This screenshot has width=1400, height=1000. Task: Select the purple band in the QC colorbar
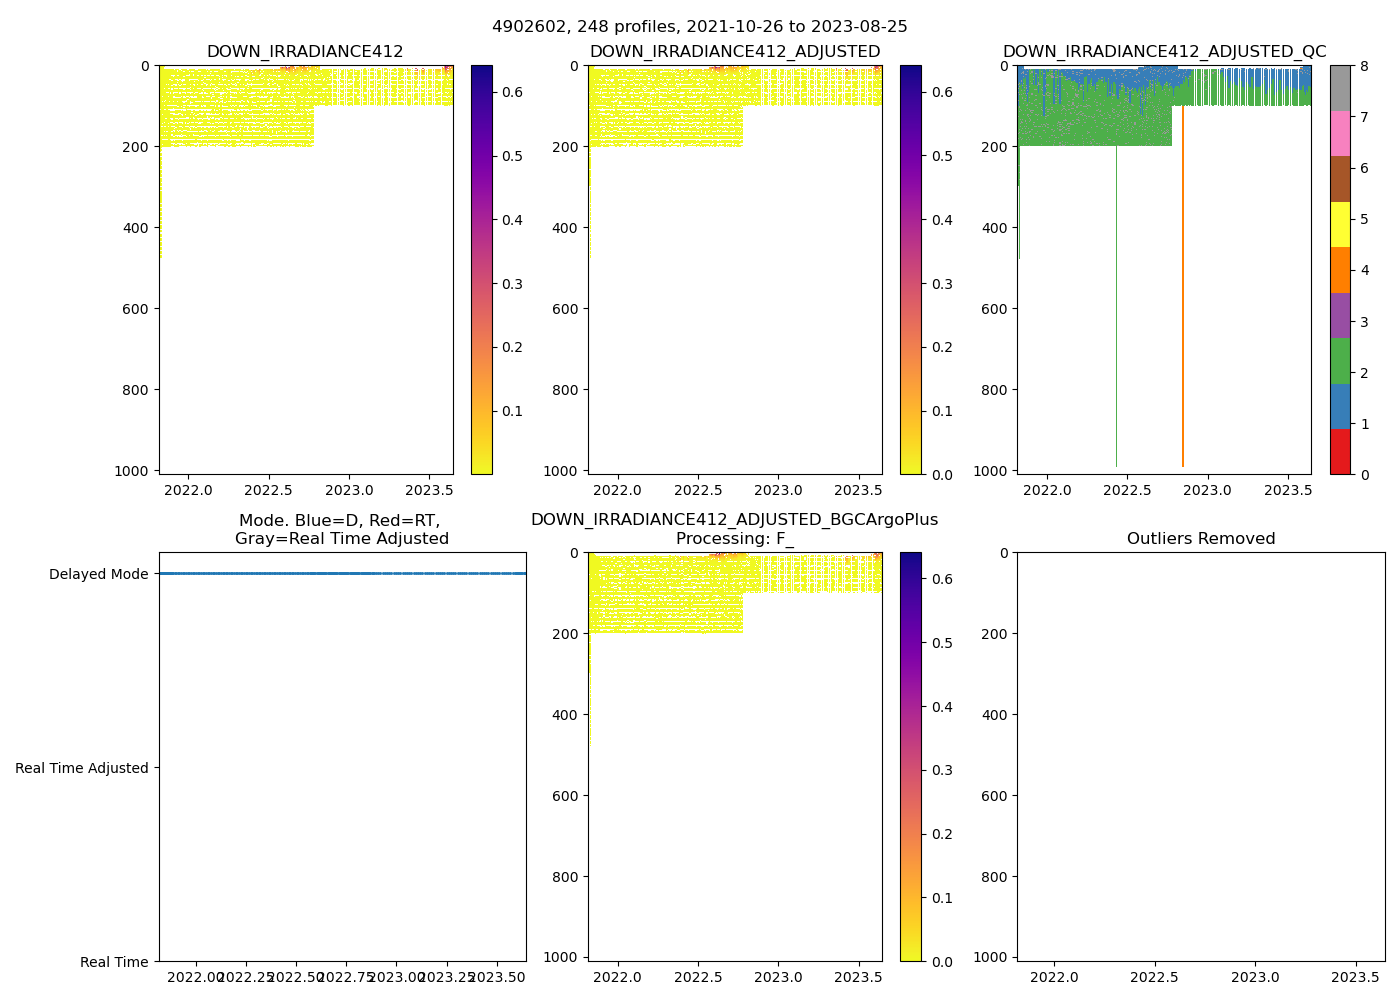click(x=1340, y=315)
